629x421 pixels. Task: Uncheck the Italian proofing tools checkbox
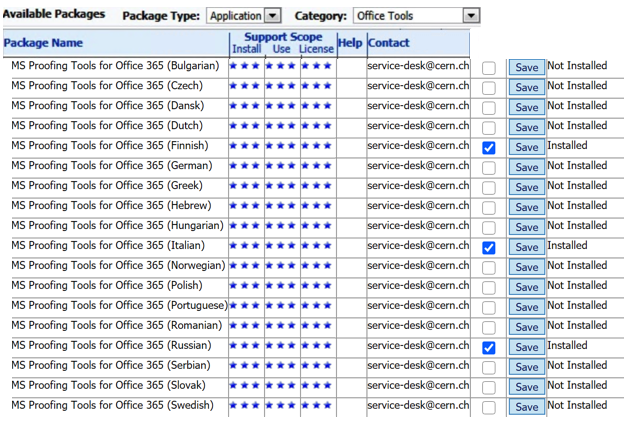point(489,248)
